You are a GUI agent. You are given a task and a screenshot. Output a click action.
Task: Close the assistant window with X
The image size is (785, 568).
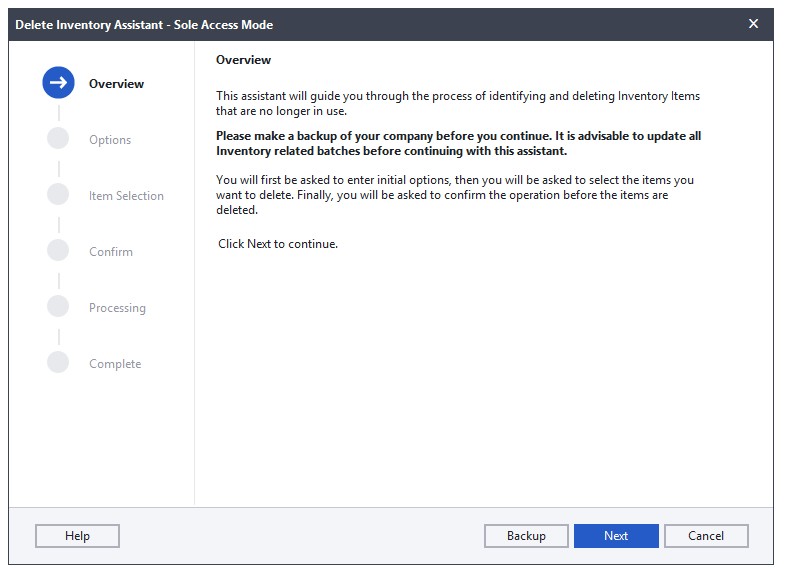point(754,24)
